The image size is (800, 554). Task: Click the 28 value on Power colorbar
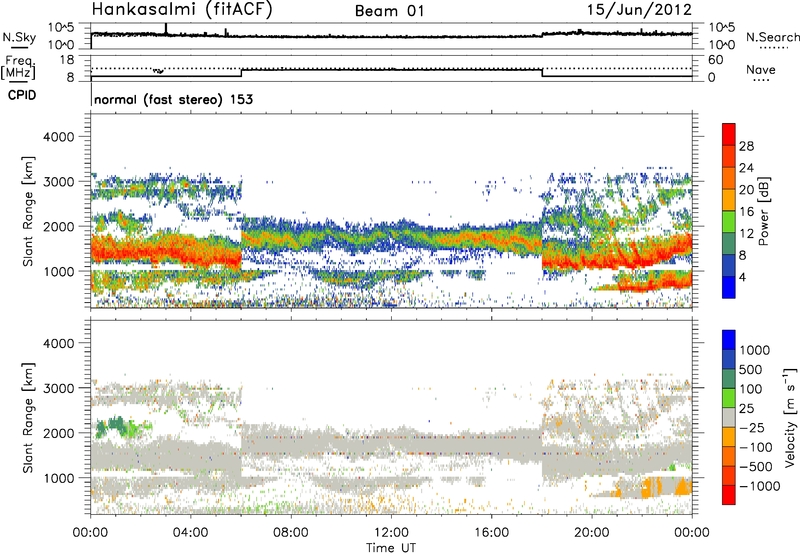click(x=746, y=146)
